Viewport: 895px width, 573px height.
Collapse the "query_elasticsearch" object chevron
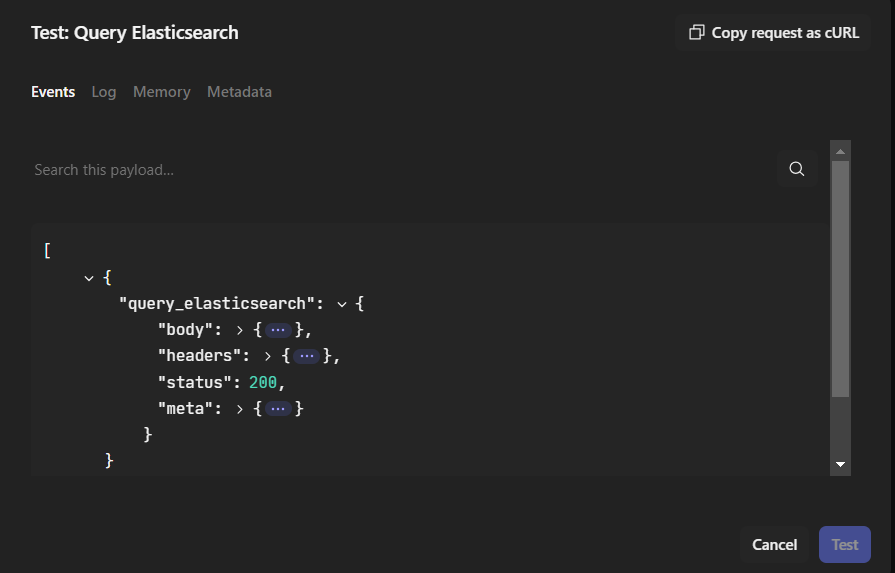click(x=342, y=303)
